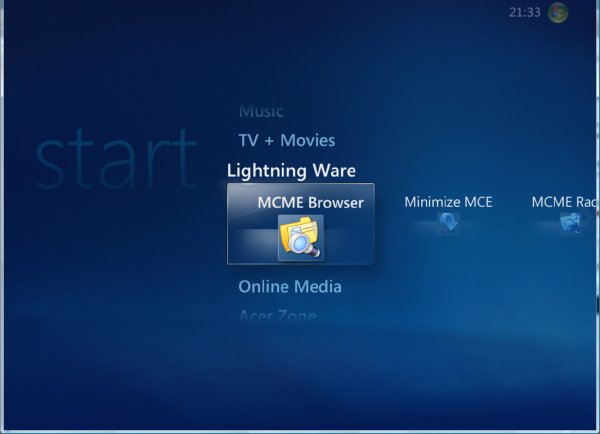This screenshot has width=600, height=434.
Task: Select the Music menu row
Action: (261, 111)
